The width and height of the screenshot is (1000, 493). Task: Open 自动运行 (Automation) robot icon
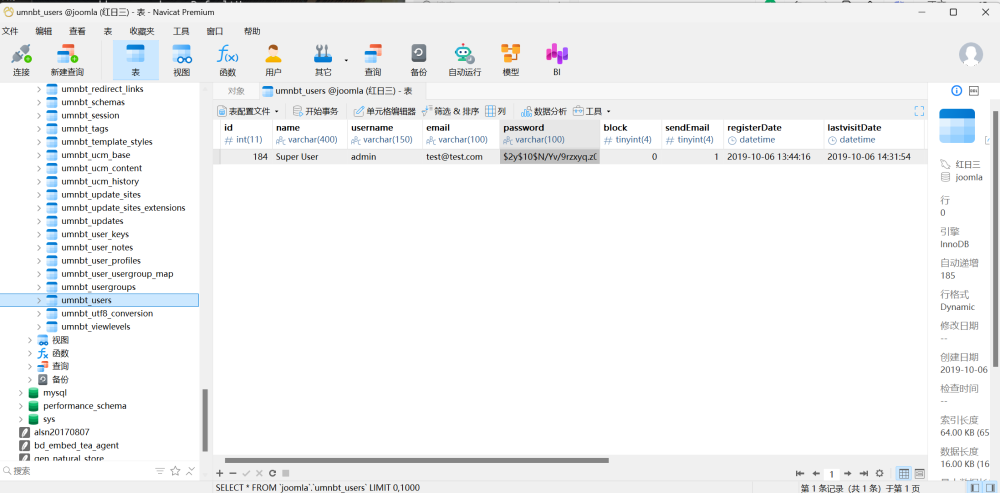click(x=464, y=59)
